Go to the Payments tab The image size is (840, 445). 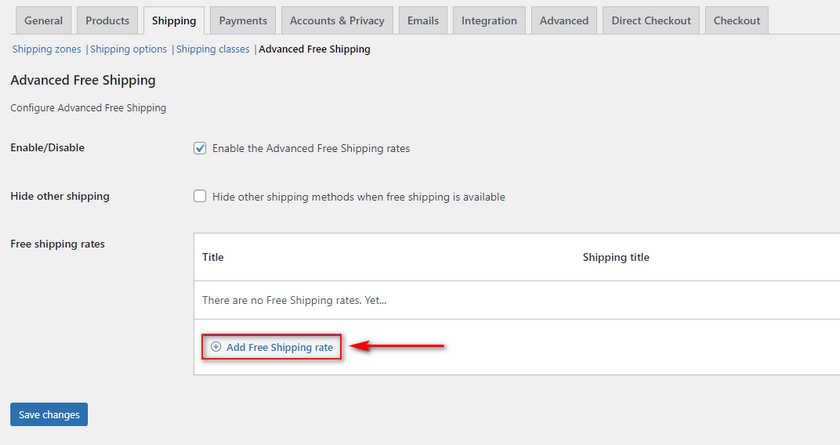tap(243, 20)
